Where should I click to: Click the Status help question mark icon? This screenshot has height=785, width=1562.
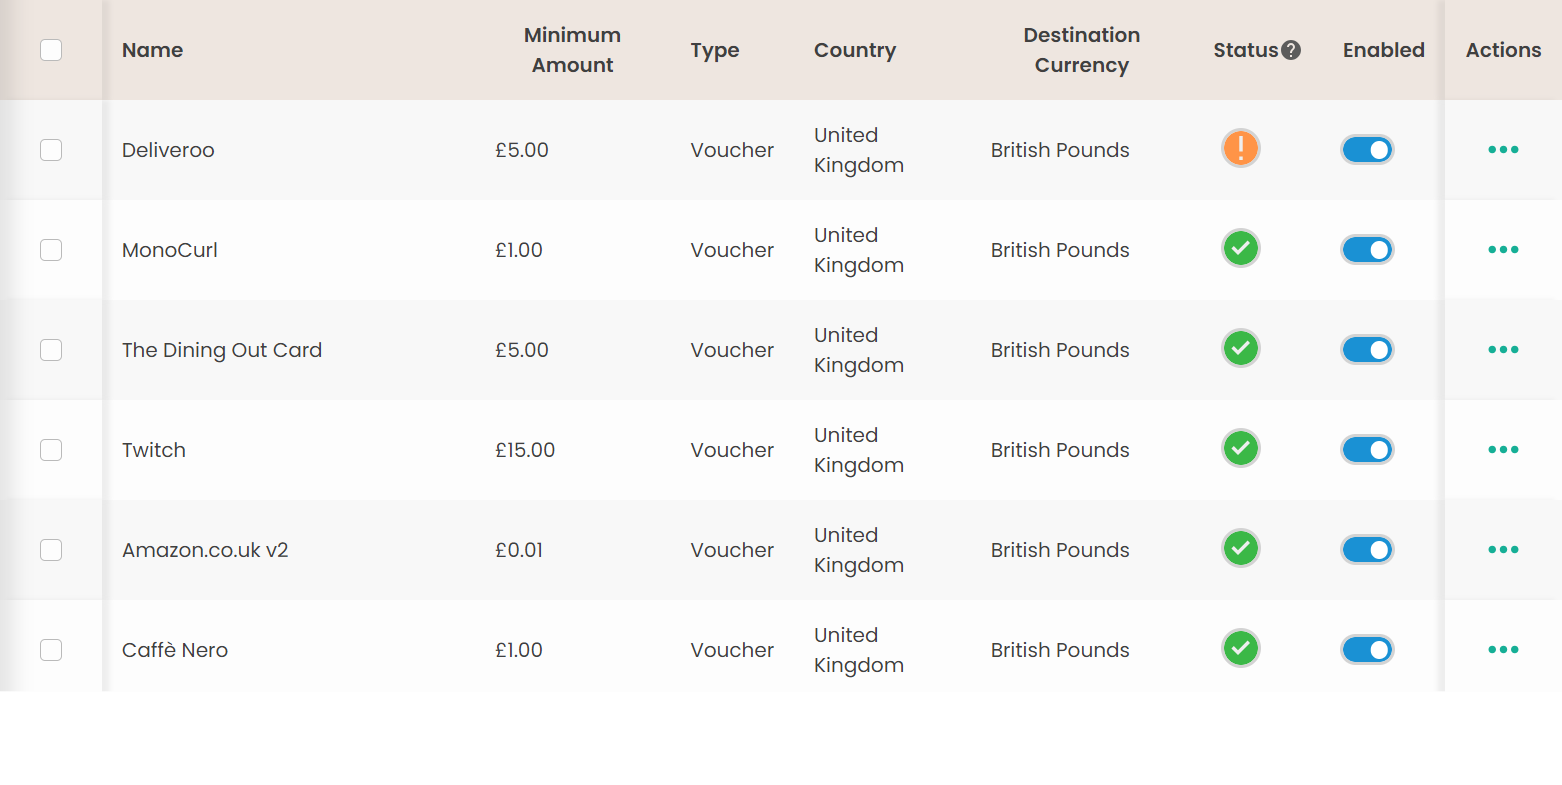click(x=1291, y=50)
